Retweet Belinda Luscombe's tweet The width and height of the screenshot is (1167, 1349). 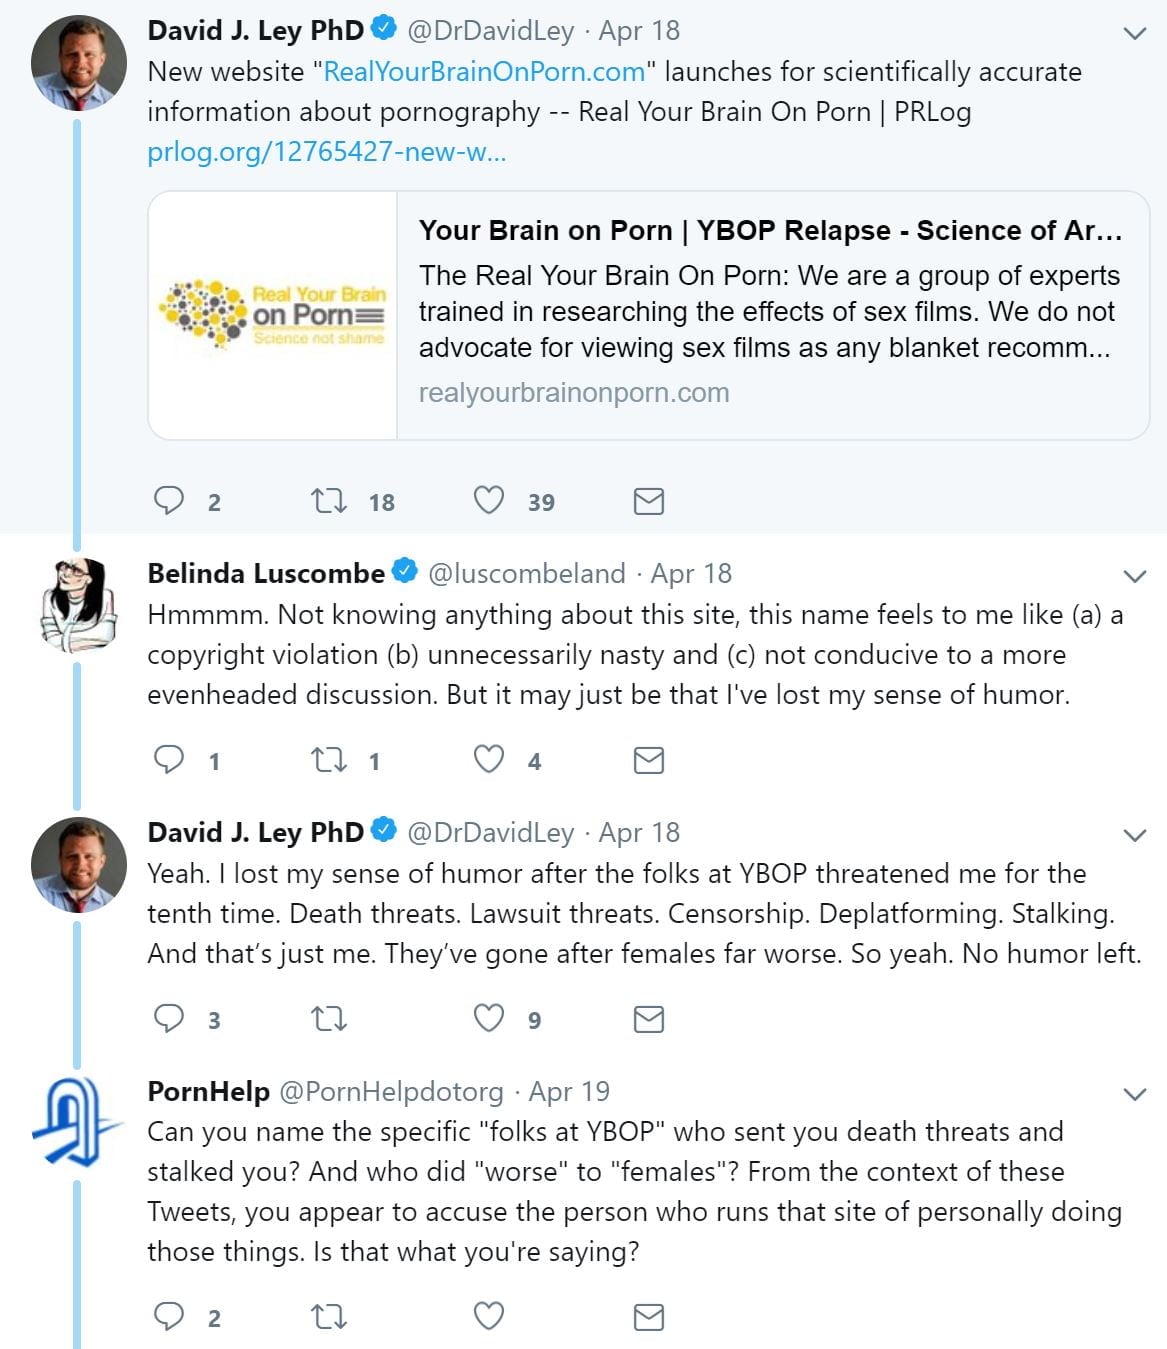point(329,760)
